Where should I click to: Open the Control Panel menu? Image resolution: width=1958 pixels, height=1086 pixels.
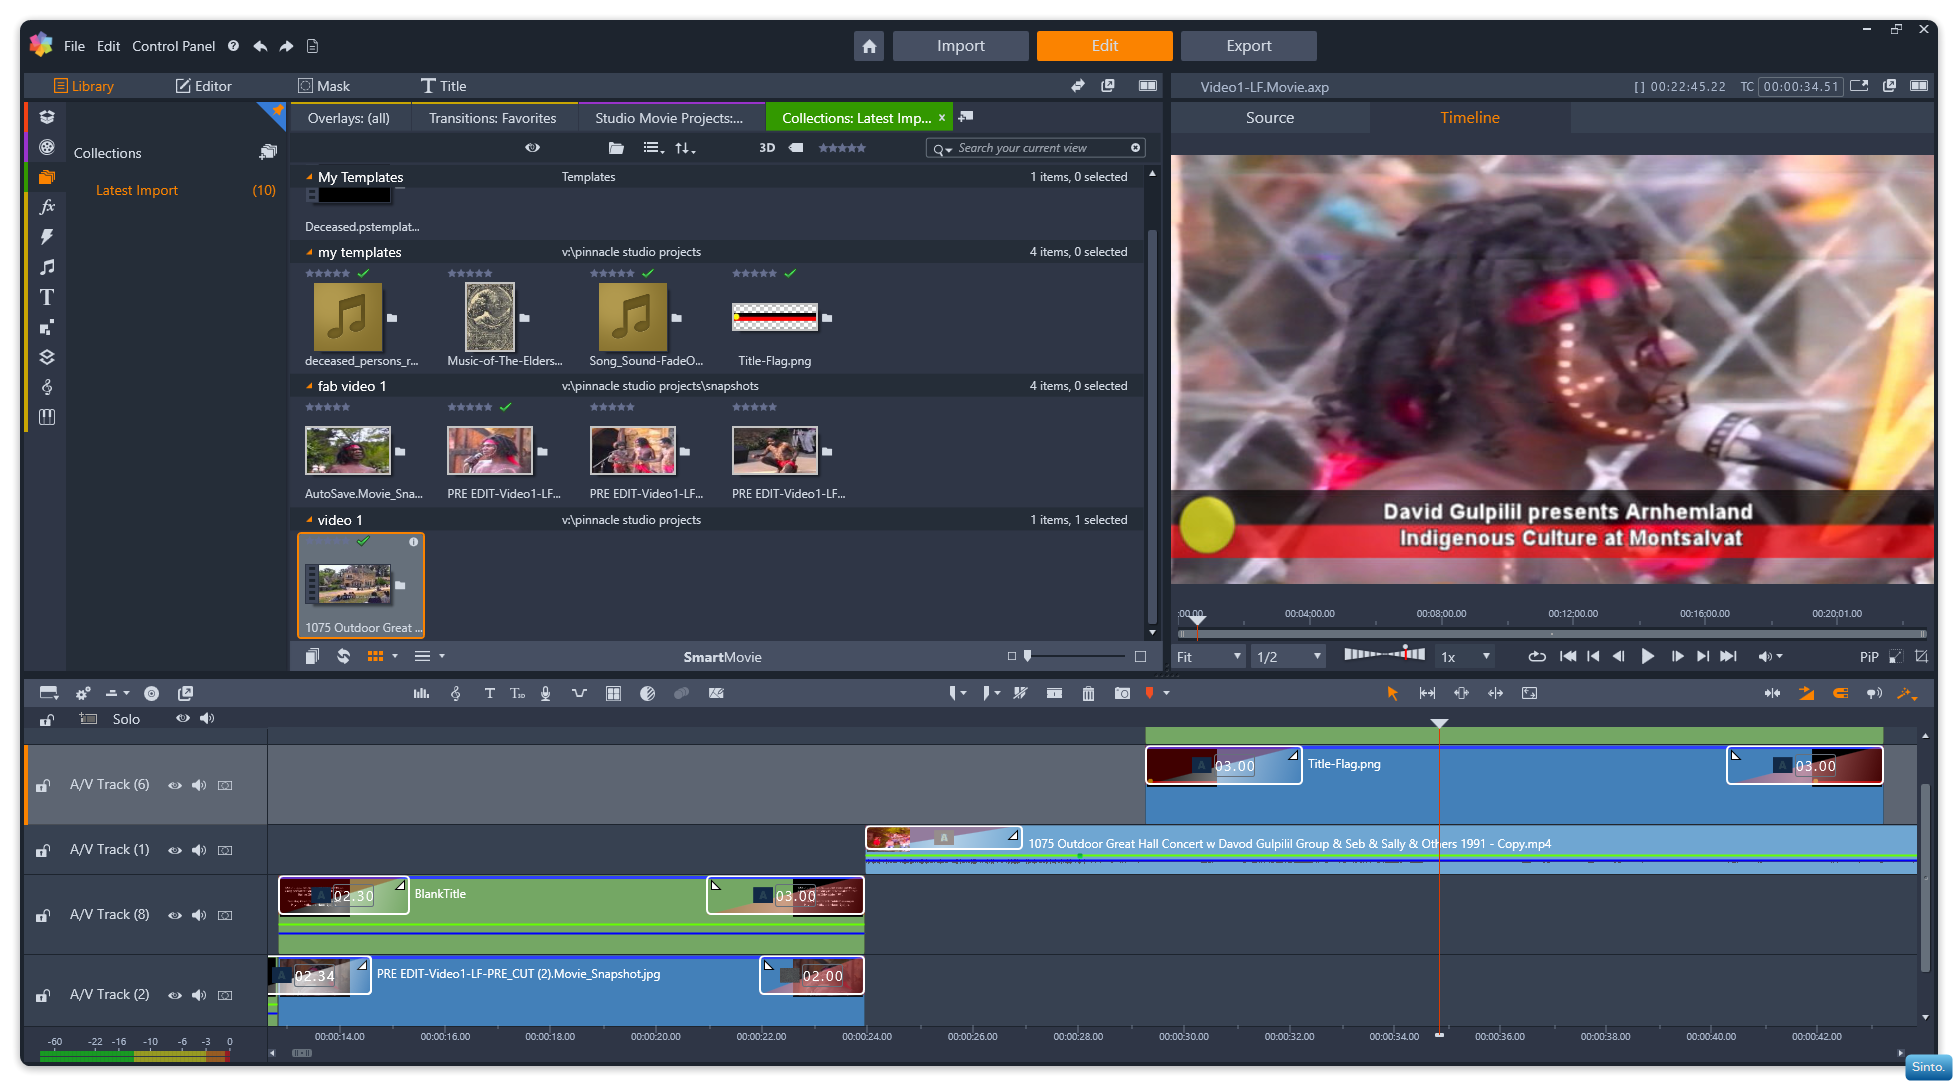point(173,46)
